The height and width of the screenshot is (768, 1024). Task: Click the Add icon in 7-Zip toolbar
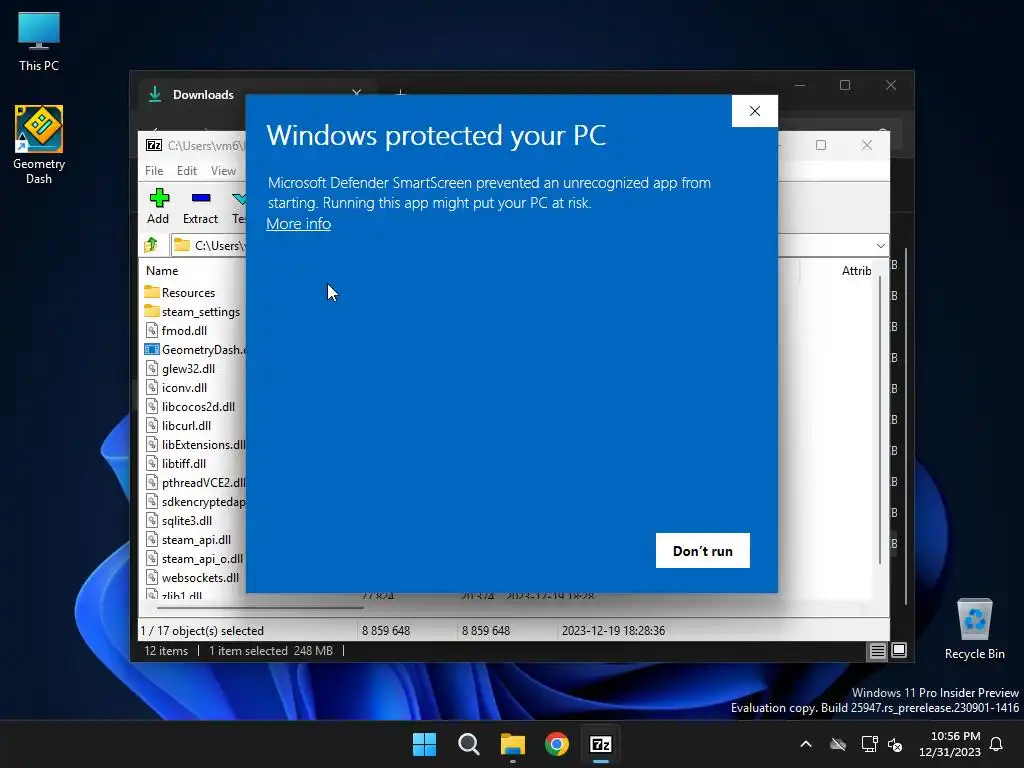(158, 206)
